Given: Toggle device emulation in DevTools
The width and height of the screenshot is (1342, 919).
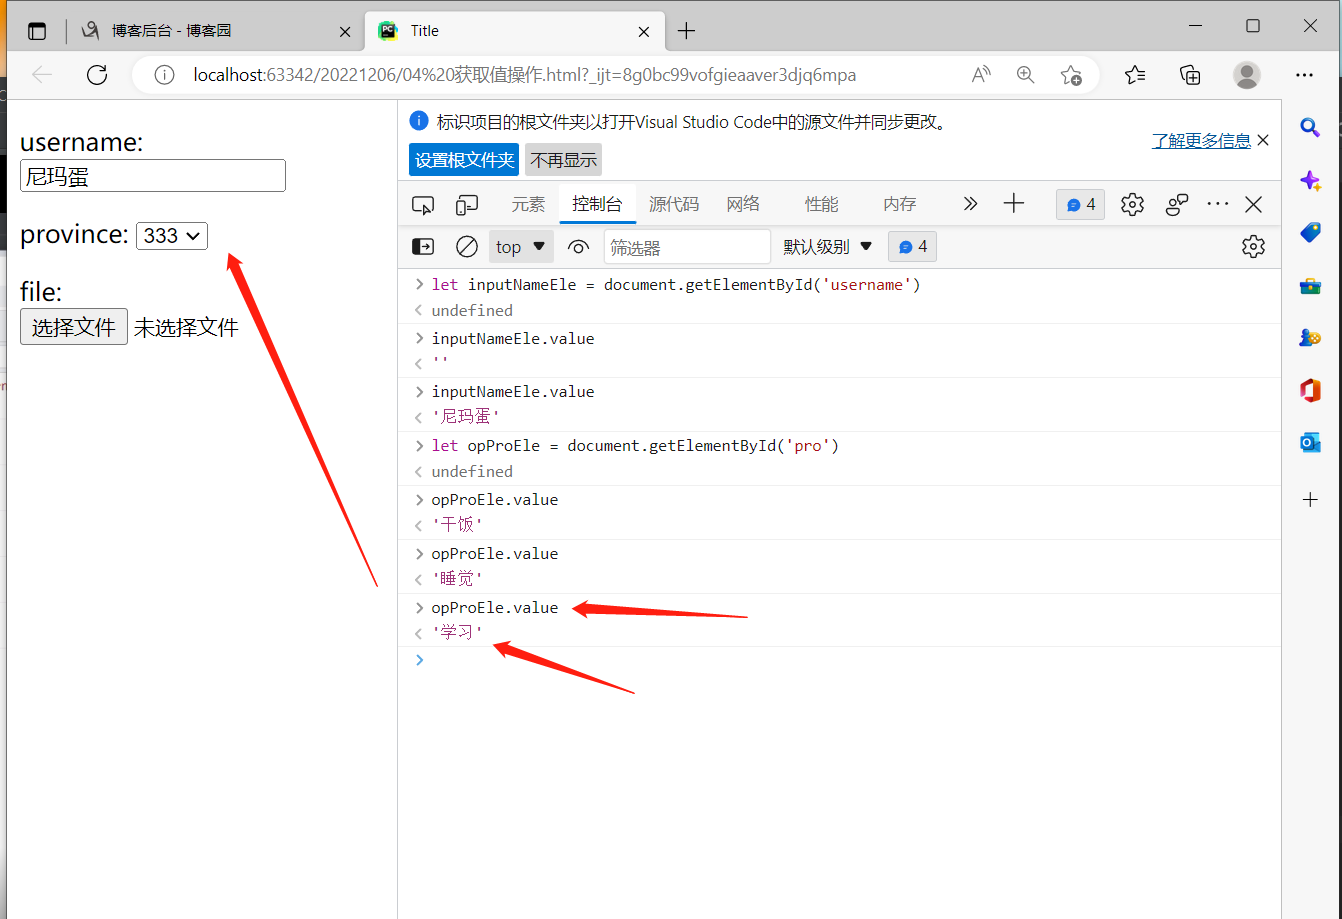Looking at the screenshot, I should (467, 205).
